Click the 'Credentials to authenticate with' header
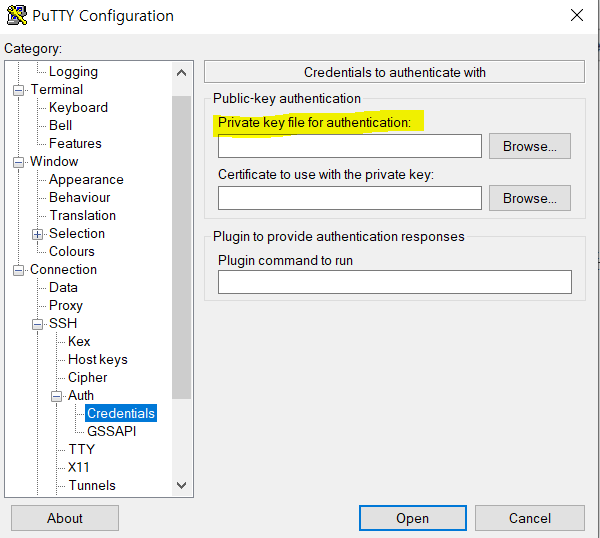Viewport: 600px width, 538px height. coord(395,72)
